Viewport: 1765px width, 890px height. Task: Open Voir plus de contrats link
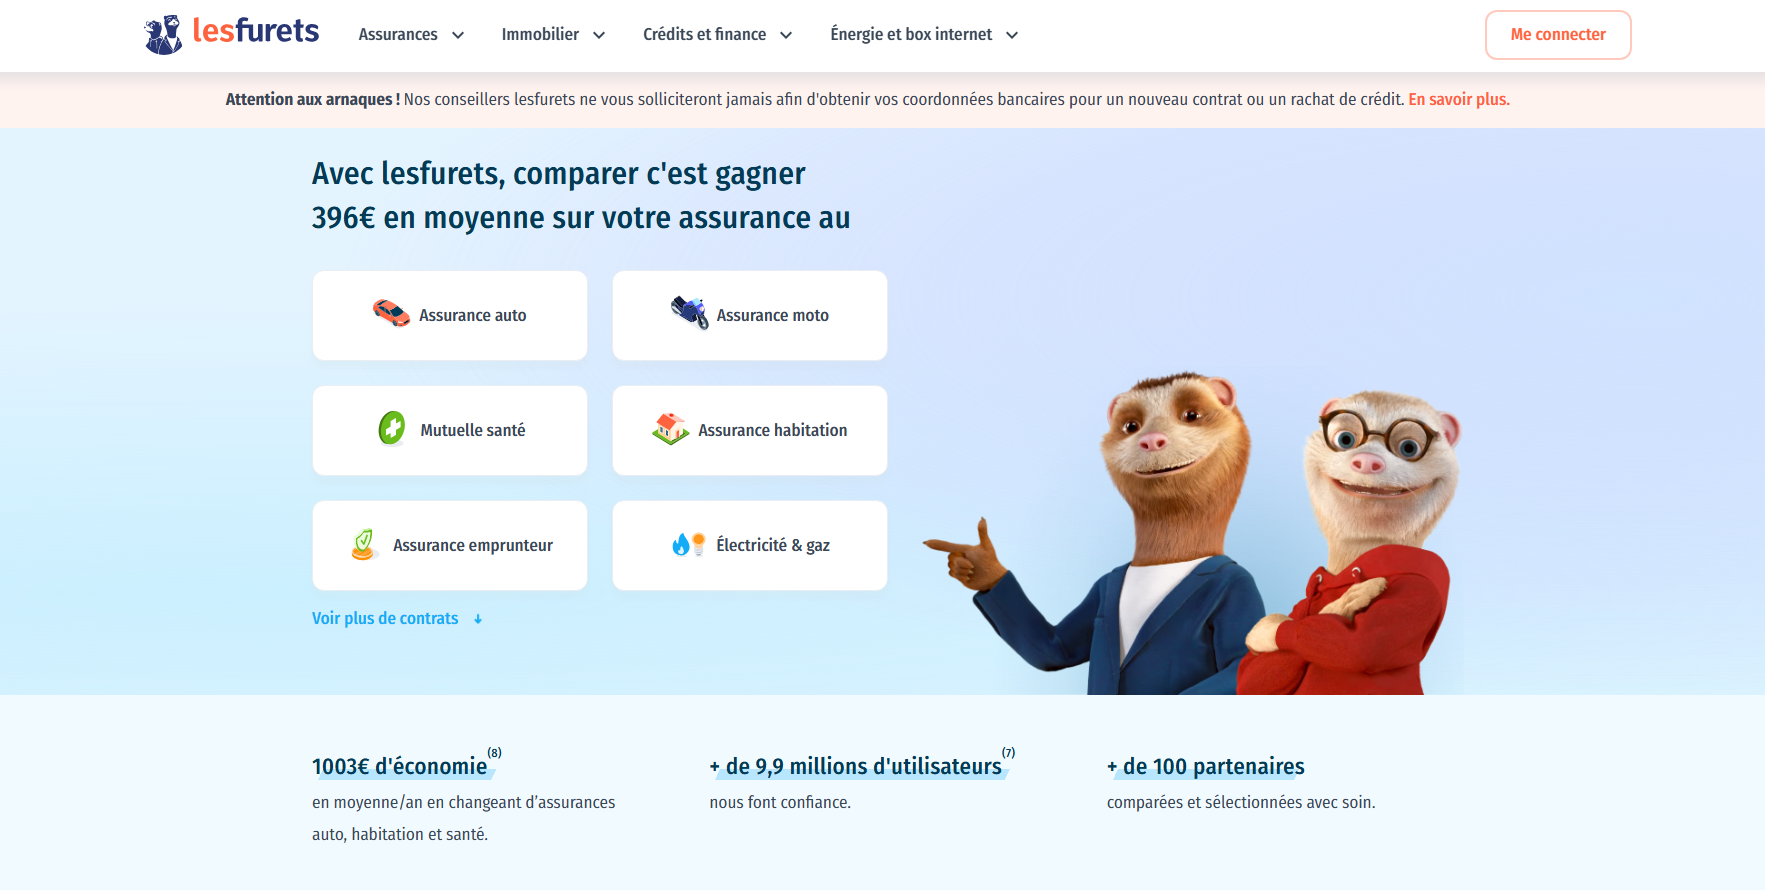click(x=385, y=618)
